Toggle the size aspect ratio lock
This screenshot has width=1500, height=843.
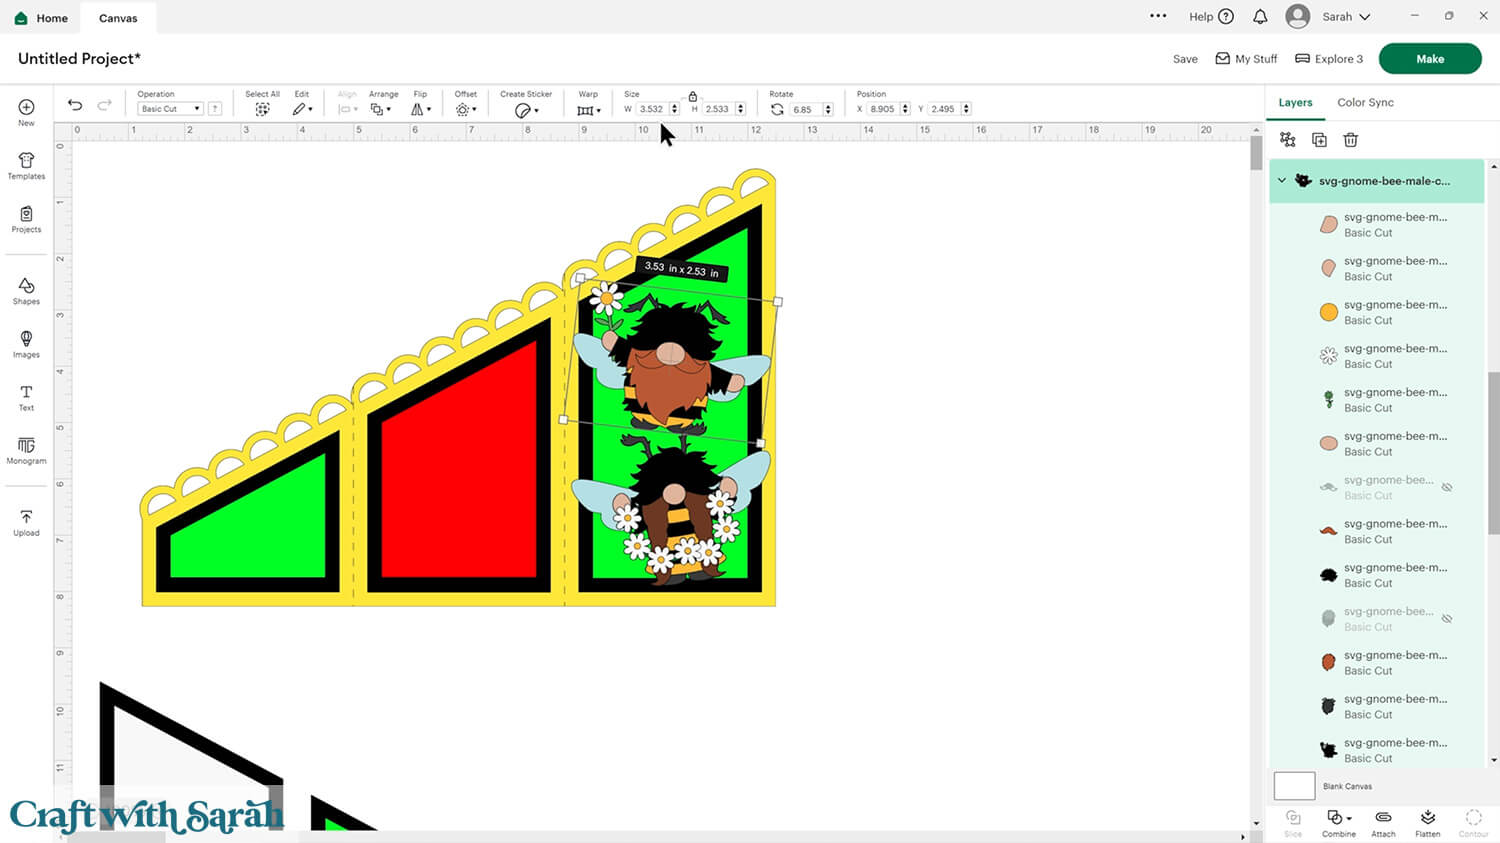click(692, 96)
